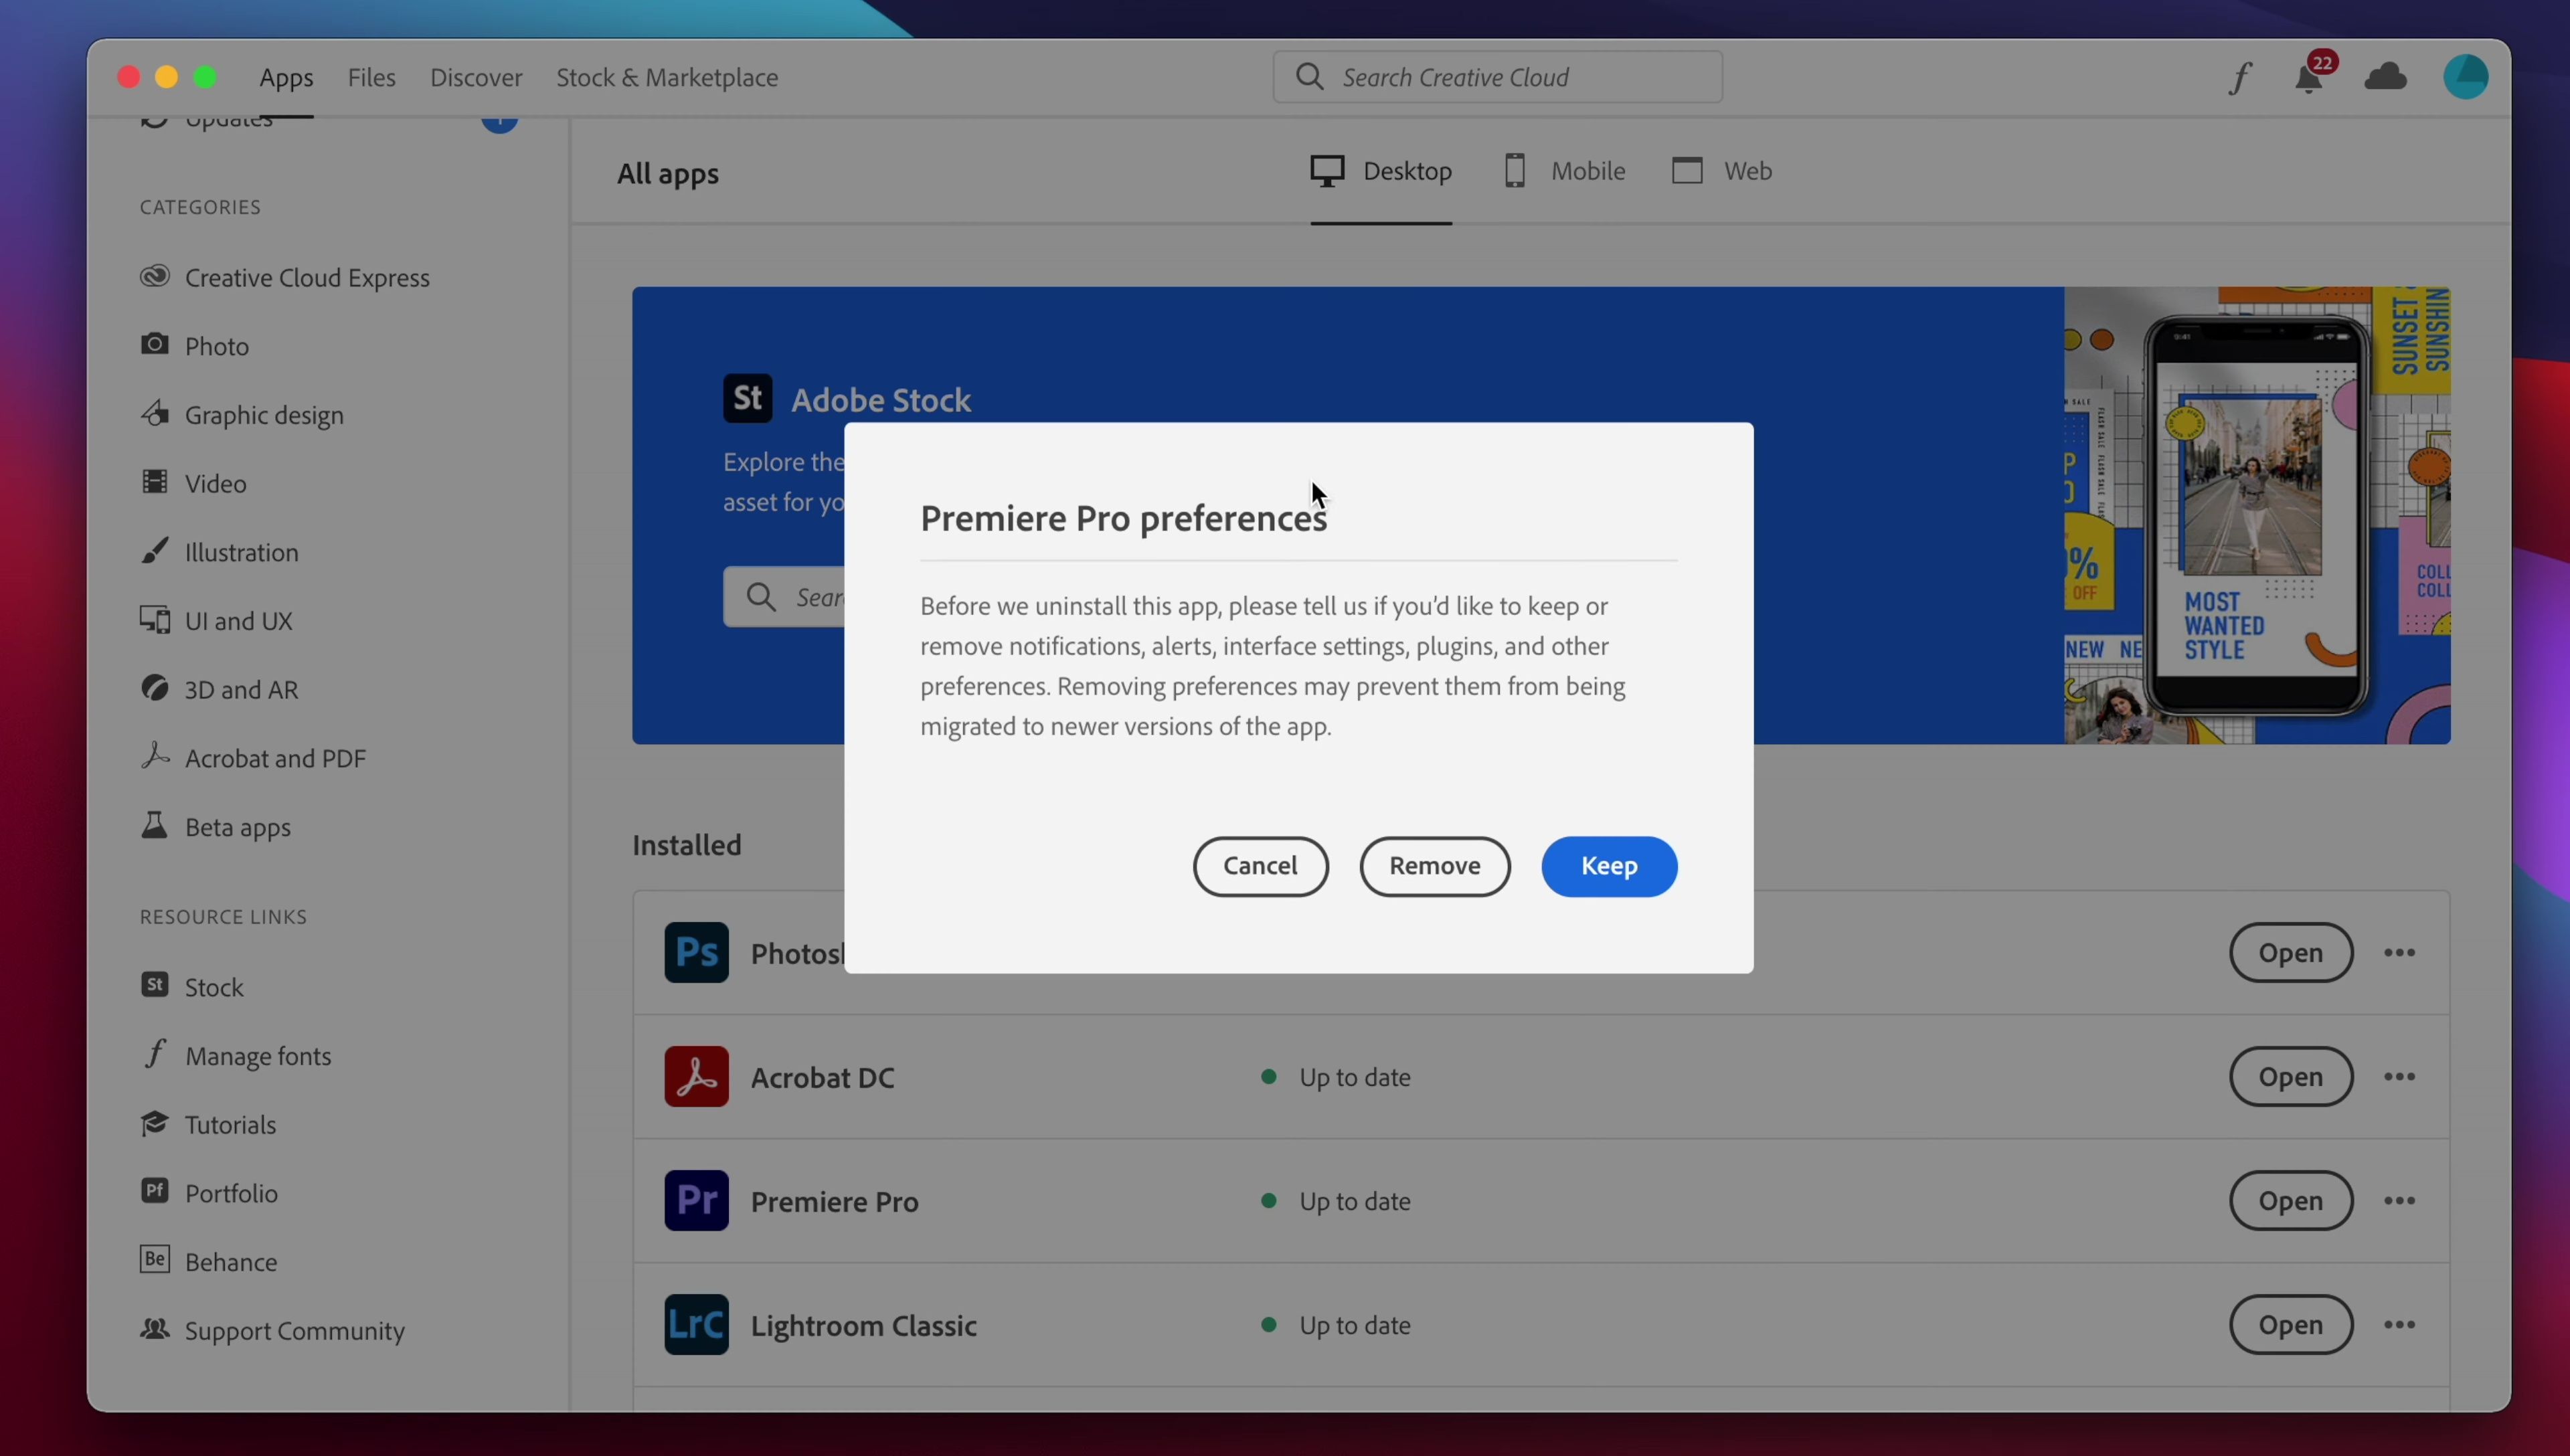2570x1456 pixels.
Task: Open notifications bell with 22 badge
Action: [2310, 77]
